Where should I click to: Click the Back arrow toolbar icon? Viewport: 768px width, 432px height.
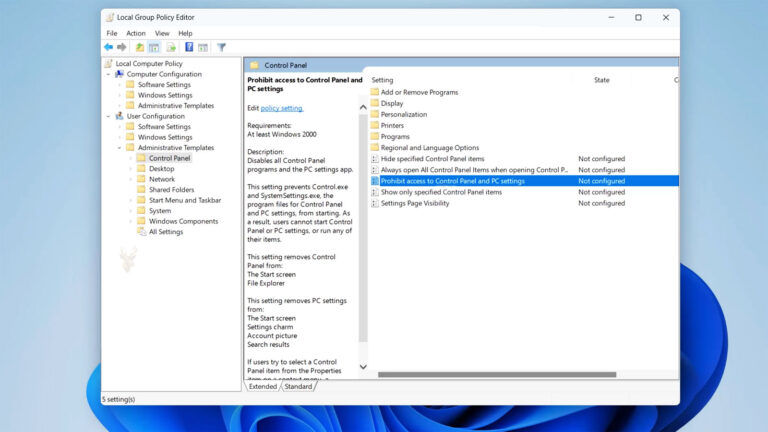pyautogui.click(x=108, y=48)
